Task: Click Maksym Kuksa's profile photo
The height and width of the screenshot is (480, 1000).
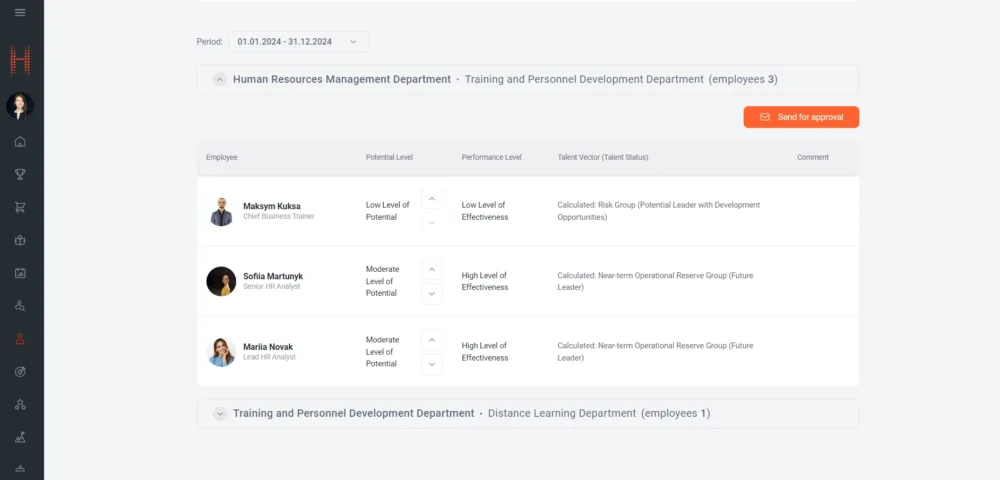Action: (222, 211)
